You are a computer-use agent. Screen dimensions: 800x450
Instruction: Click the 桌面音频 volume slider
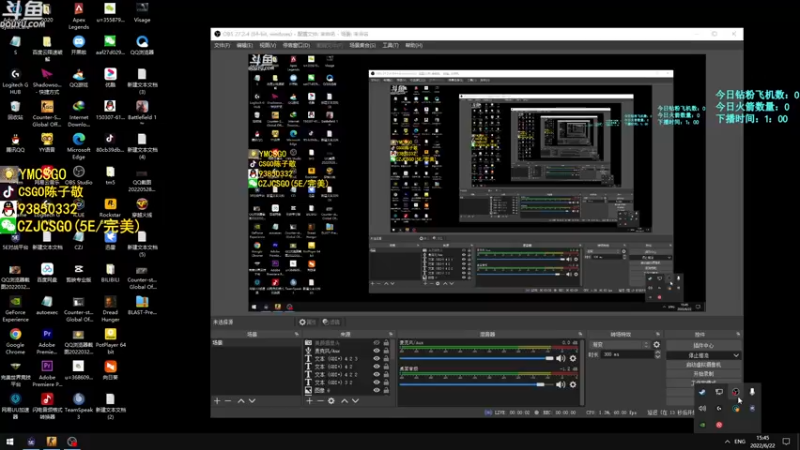476,384
